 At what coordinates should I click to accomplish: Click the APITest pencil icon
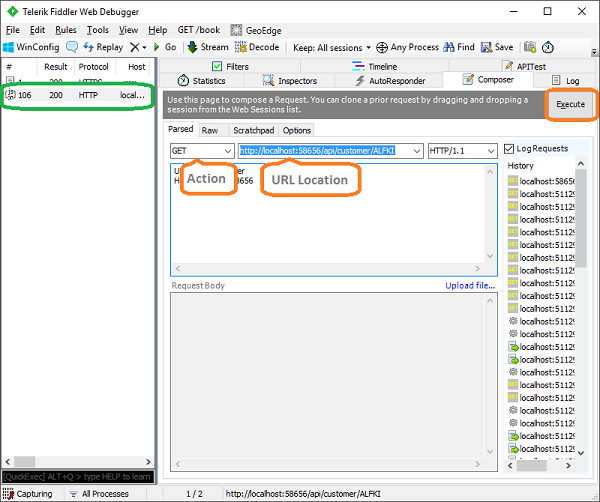(508, 66)
